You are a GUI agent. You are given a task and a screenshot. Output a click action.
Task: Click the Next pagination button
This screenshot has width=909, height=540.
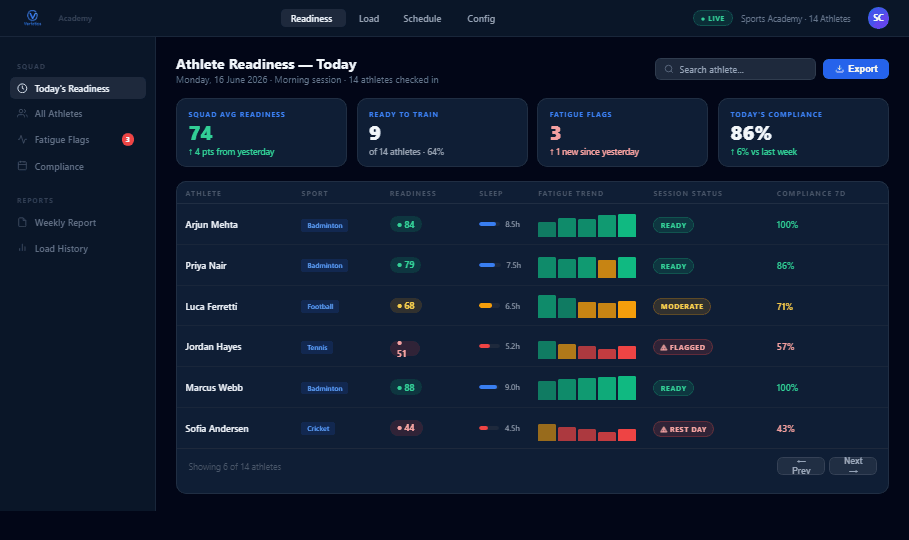coord(853,466)
